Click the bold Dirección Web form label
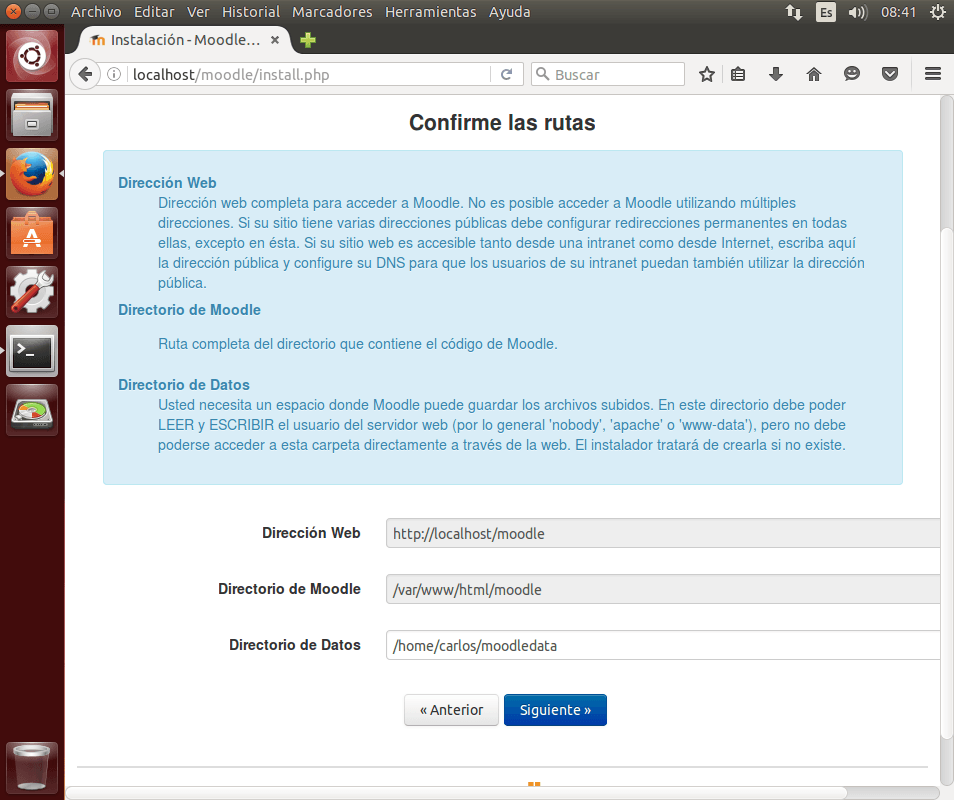 click(x=312, y=533)
